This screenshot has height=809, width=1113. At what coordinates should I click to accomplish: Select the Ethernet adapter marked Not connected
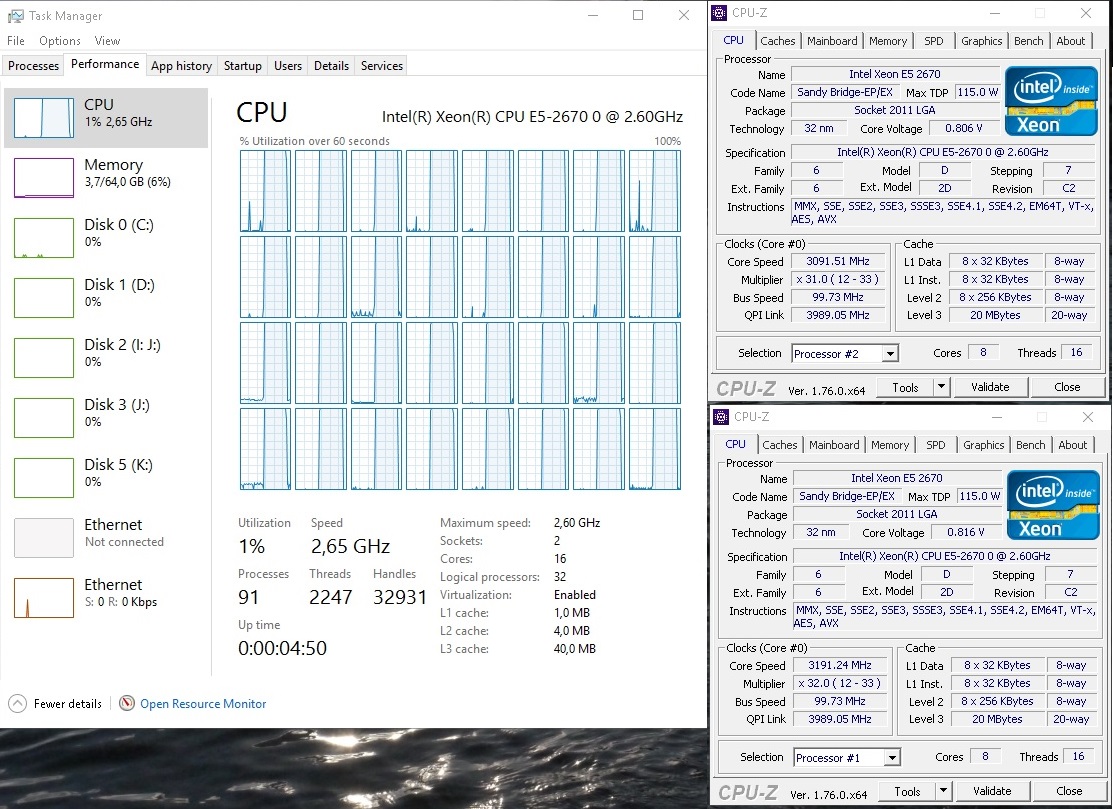pyautogui.click(x=106, y=537)
